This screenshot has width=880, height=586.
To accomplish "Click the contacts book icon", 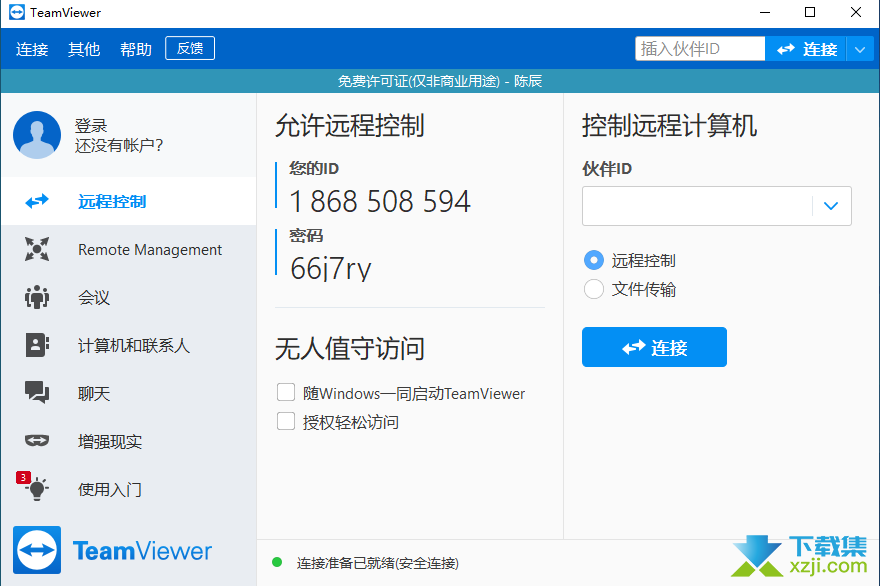I will [x=37, y=345].
